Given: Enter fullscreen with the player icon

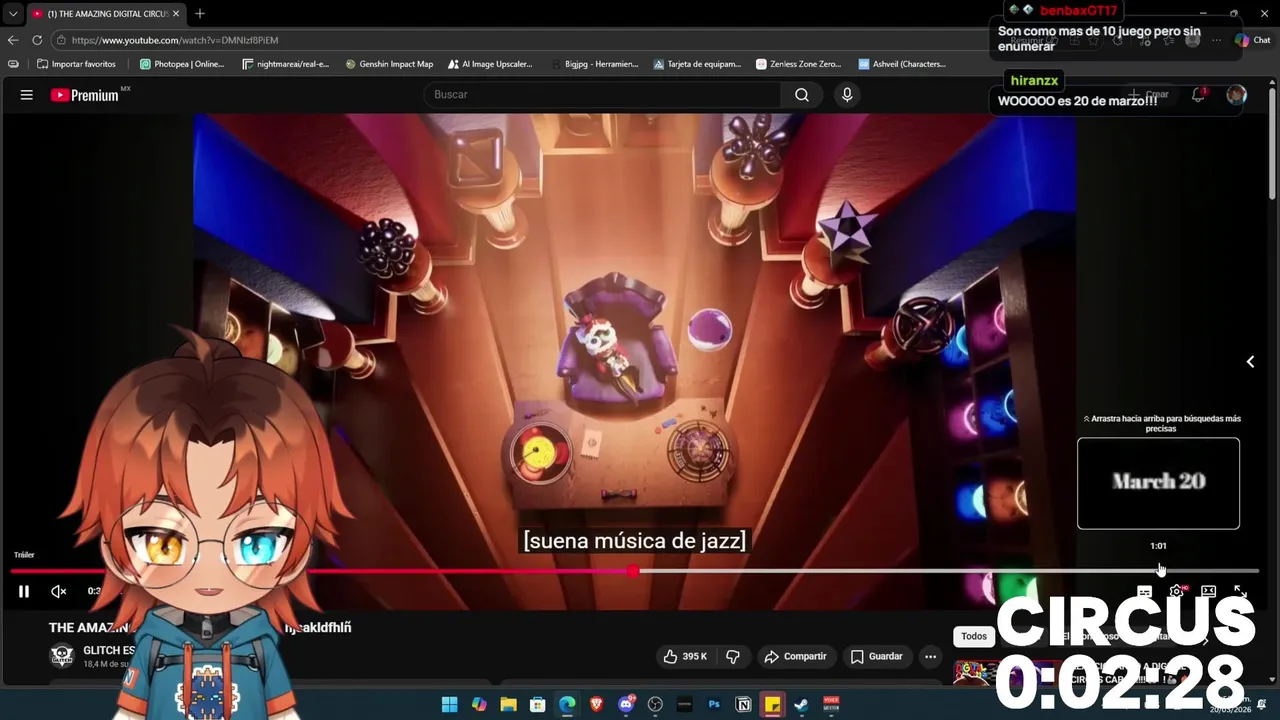Looking at the screenshot, I should [x=1240, y=591].
